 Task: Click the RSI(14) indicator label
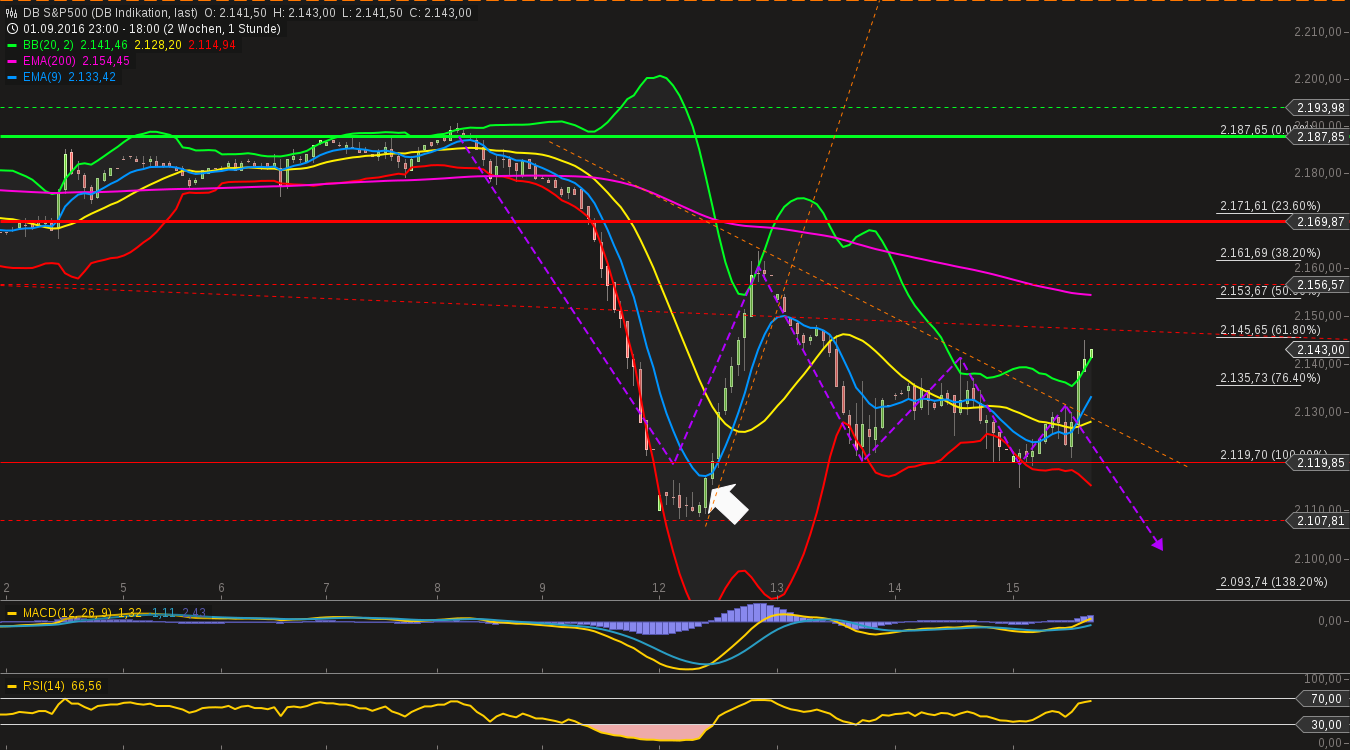tap(44, 686)
